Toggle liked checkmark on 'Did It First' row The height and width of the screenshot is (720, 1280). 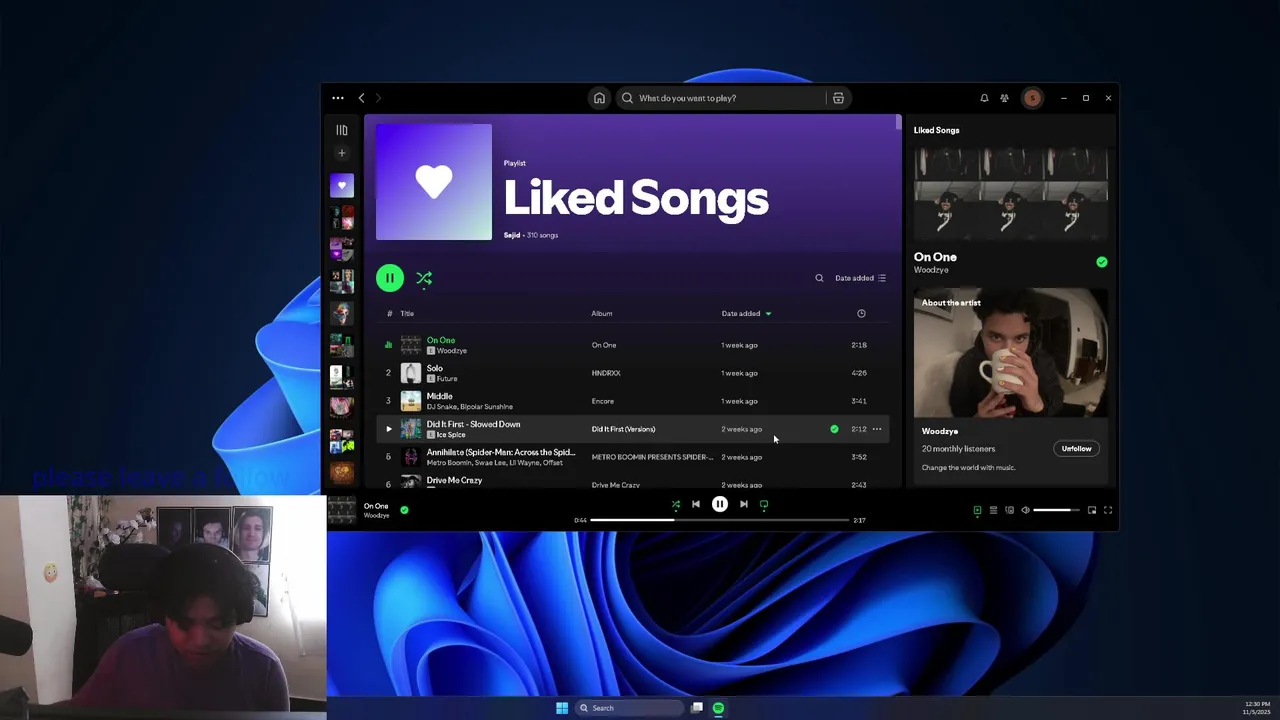point(834,429)
